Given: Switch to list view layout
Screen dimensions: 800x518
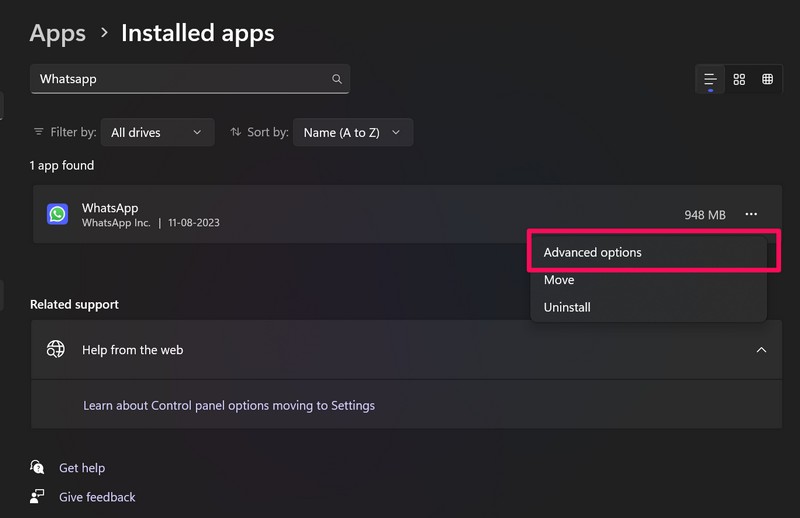Looking at the screenshot, I should tap(710, 79).
